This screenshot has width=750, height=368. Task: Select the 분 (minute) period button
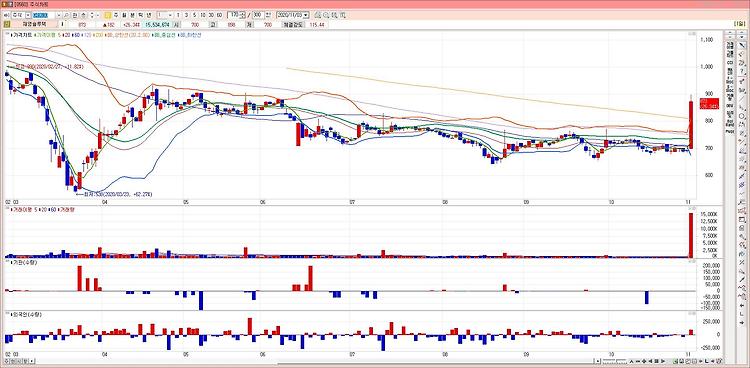(132, 15)
